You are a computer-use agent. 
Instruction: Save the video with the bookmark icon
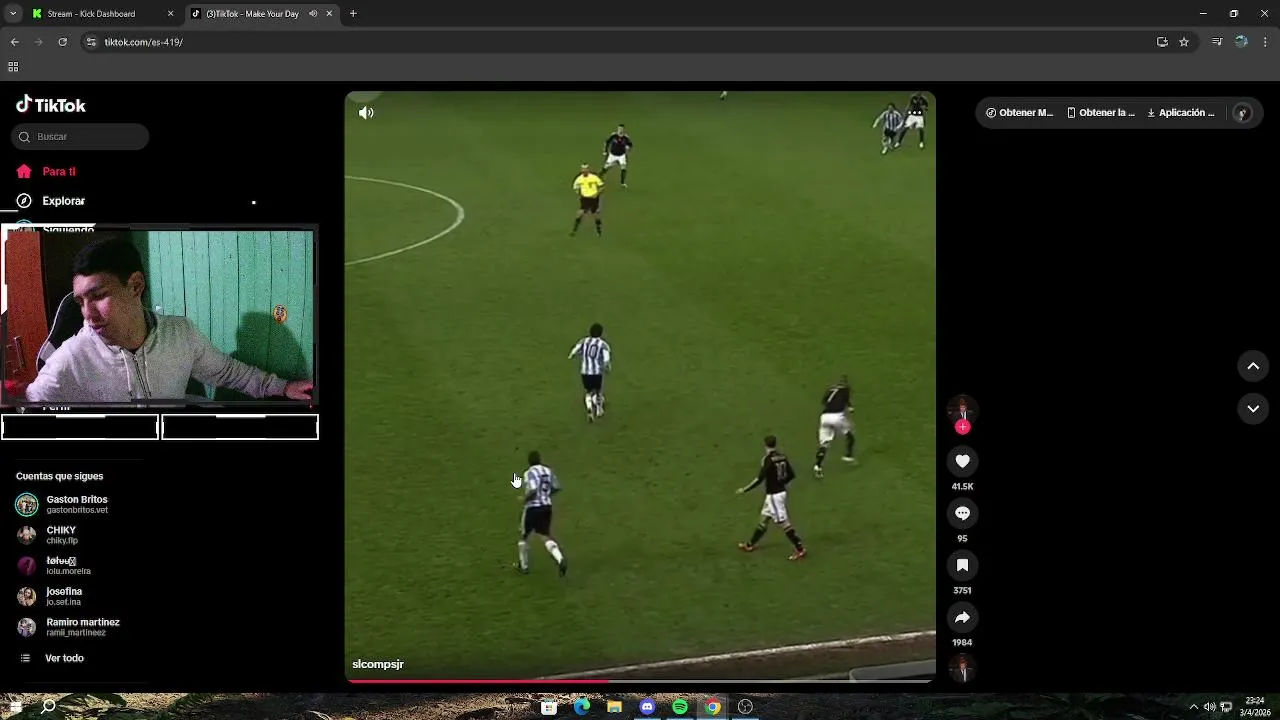pyautogui.click(x=962, y=565)
